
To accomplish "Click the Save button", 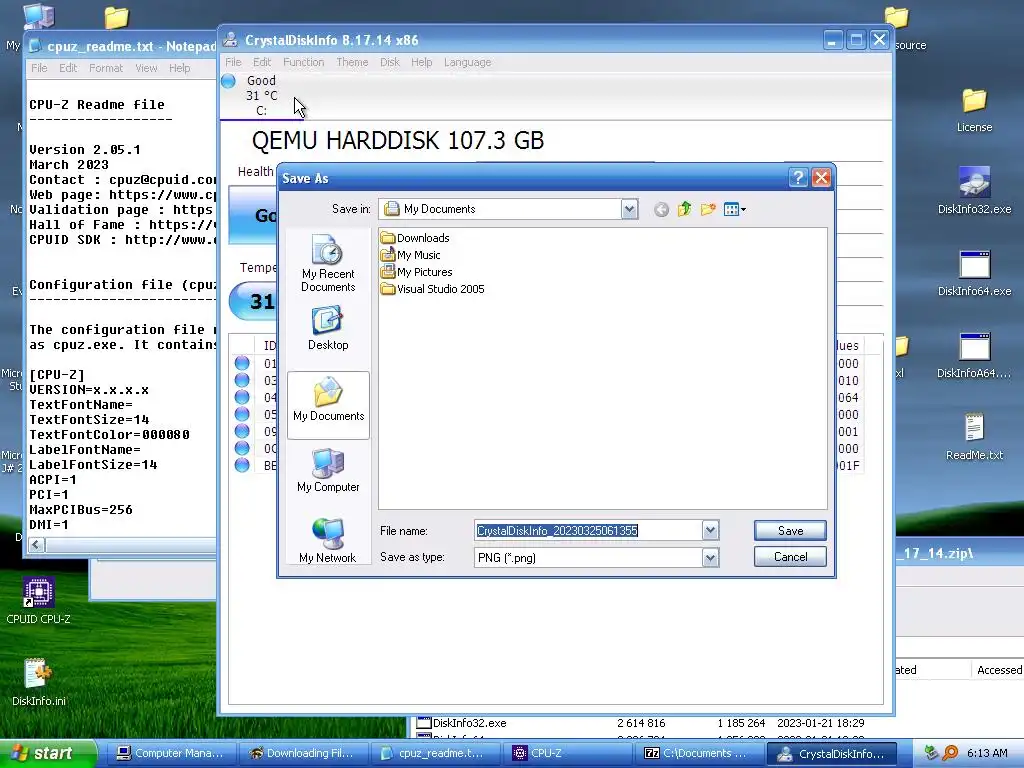I will pos(790,530).
